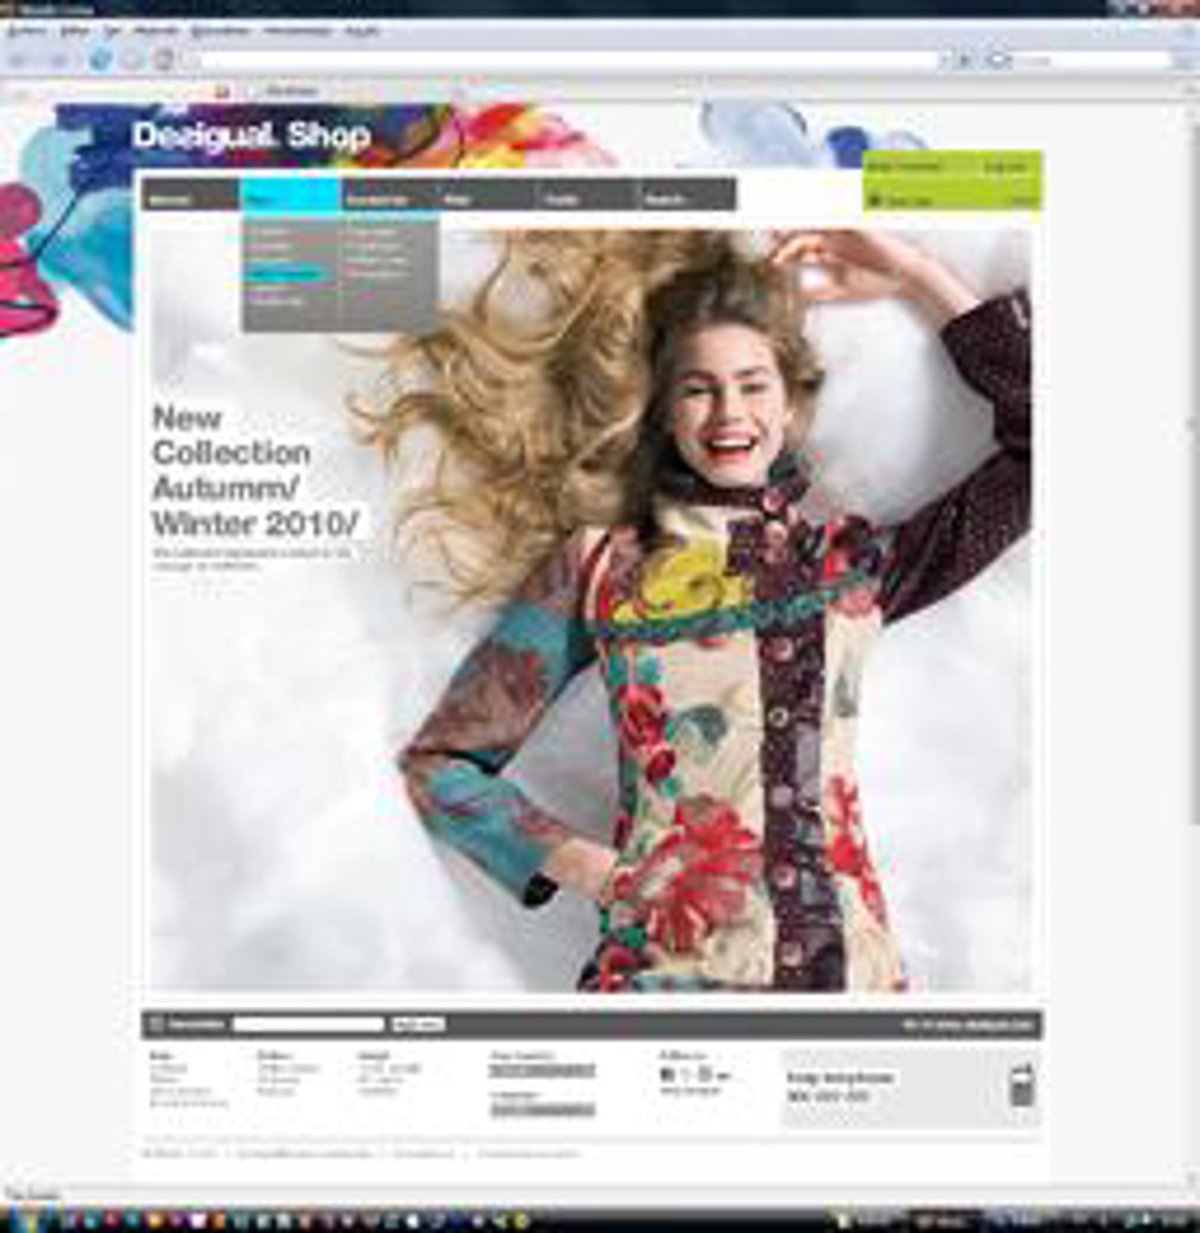1200x1233 pixels.
Task: Click the browser home toolbar icon
Action: (164, 60)
